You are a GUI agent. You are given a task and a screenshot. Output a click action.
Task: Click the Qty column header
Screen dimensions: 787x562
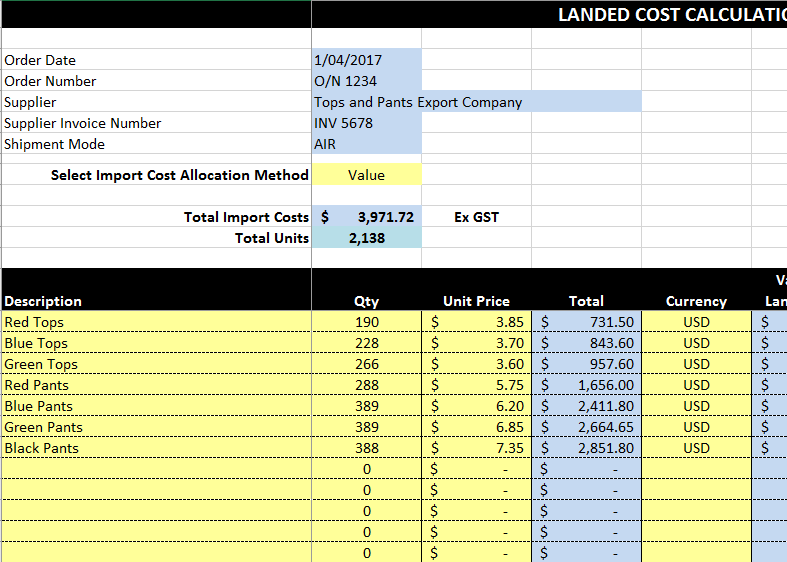366,301
